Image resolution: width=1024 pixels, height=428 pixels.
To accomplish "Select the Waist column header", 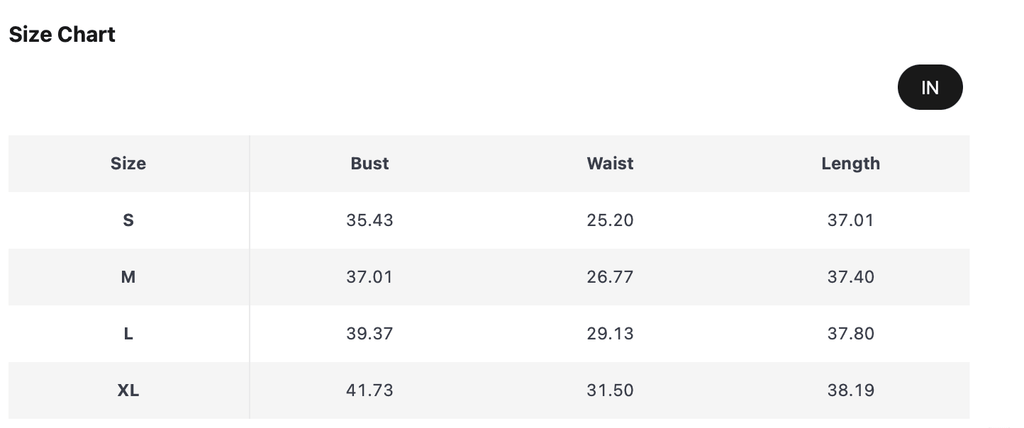I will 610,163.
